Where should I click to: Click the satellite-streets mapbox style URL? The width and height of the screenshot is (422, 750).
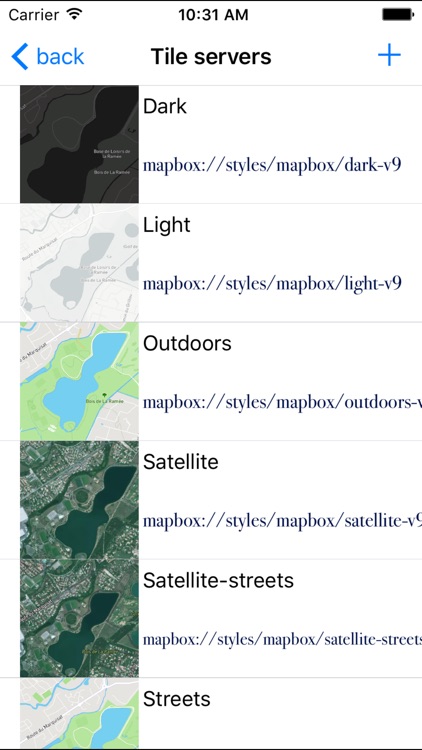(x=283, y=640)
